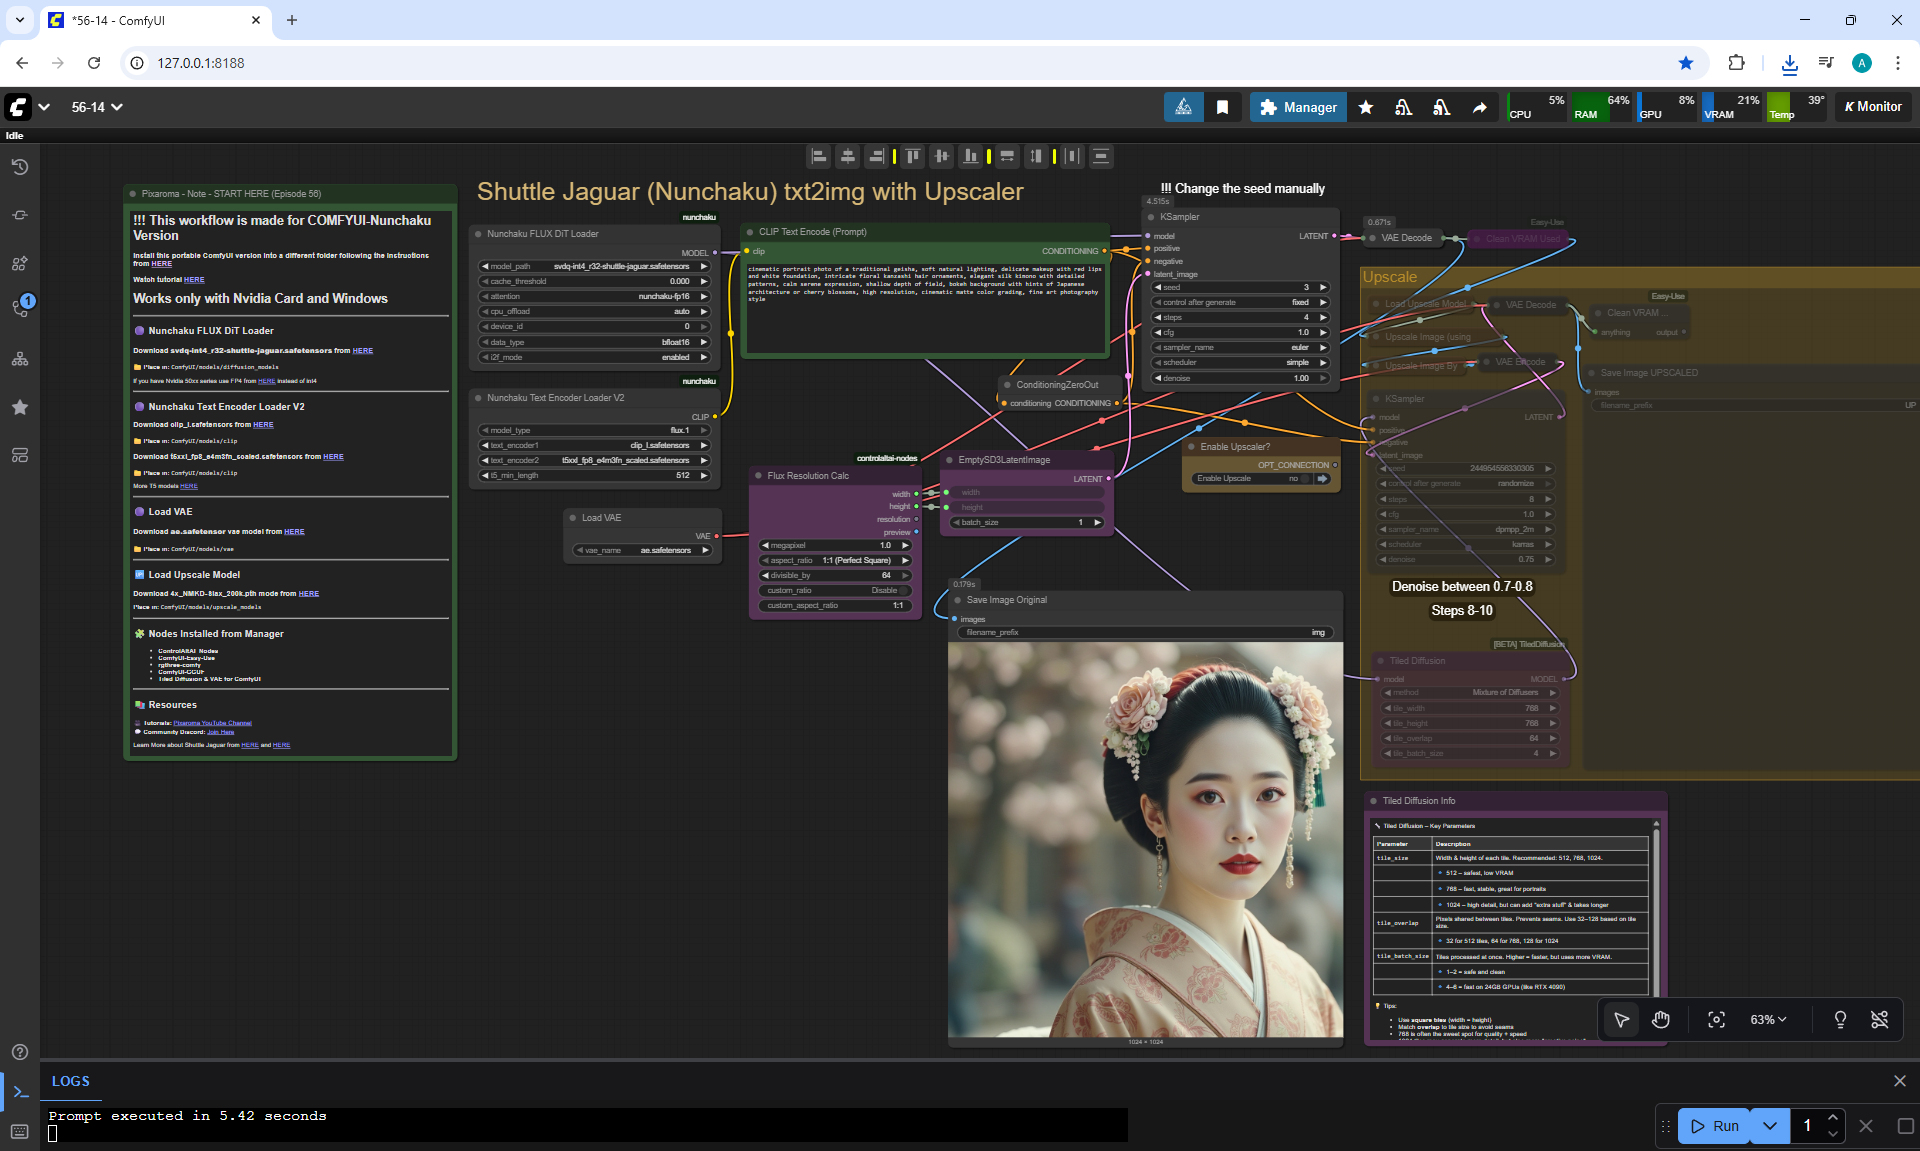Click the fit view focus icon
Image resolution: width=1920 pixels, height=1151 pixels.
point(1716,1019)
